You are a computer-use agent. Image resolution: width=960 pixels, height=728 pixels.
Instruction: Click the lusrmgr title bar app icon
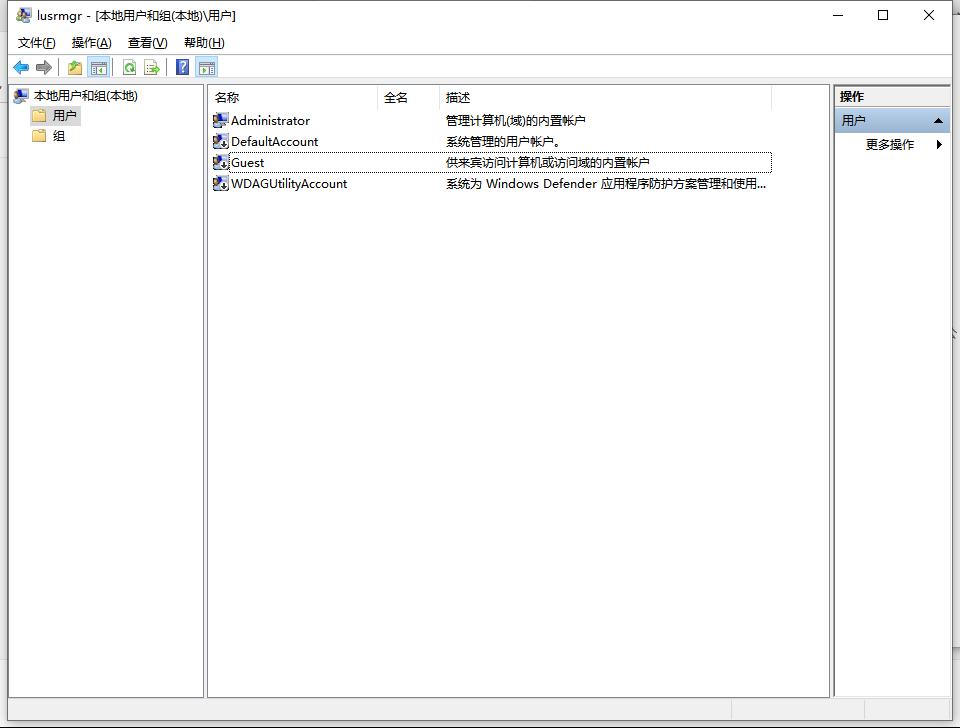[23, 15]
